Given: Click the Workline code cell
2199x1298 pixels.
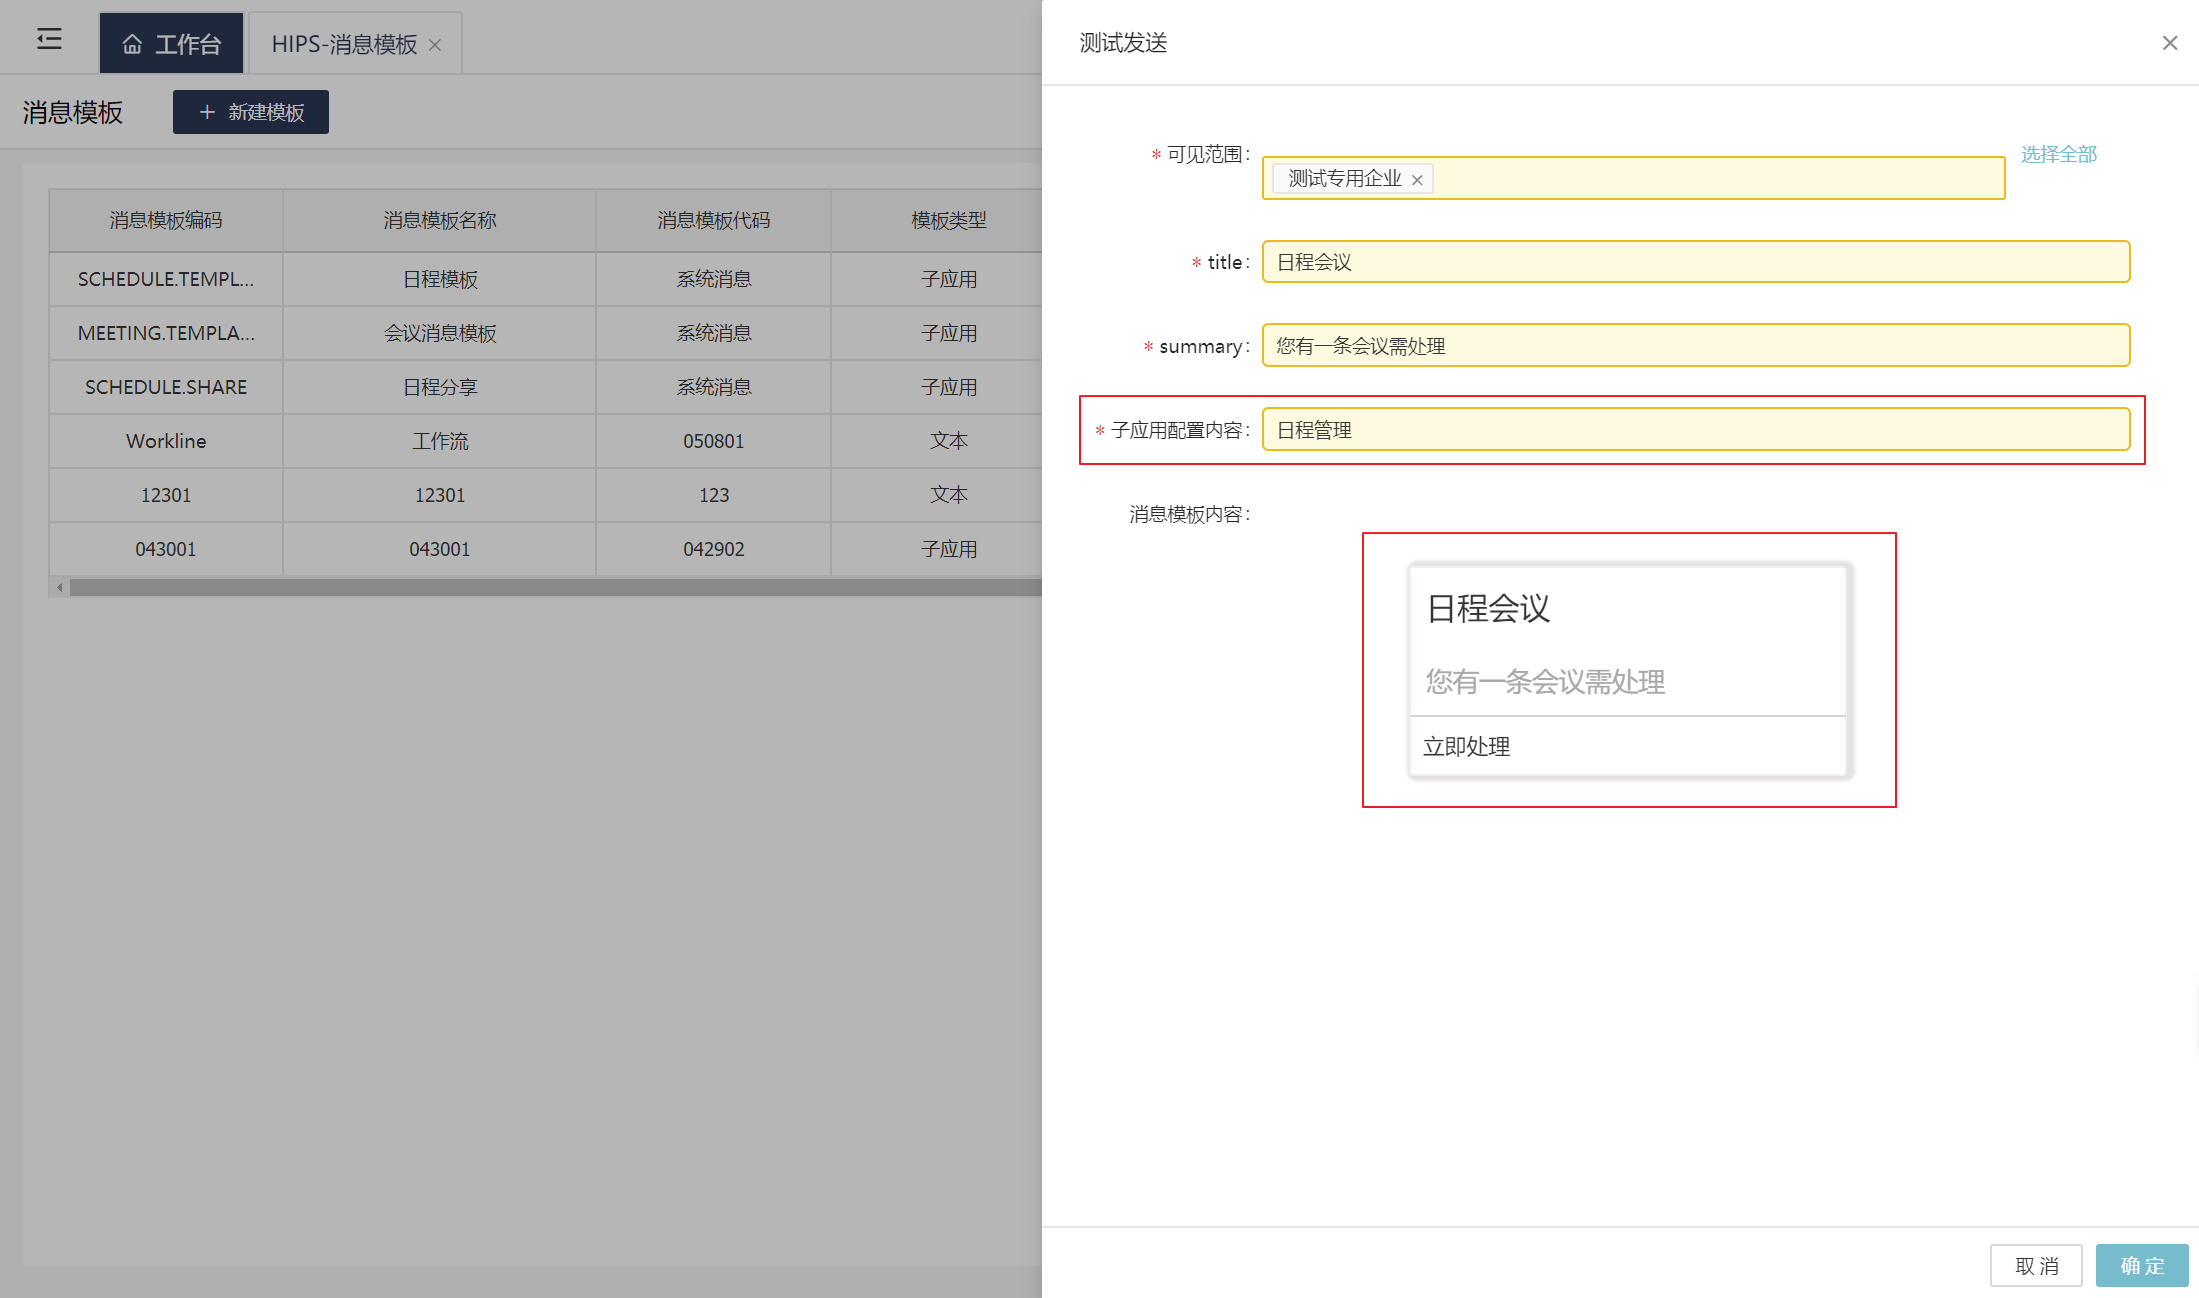Looking at the screenshot, I should pyautogui.click(x=166, y=441).
